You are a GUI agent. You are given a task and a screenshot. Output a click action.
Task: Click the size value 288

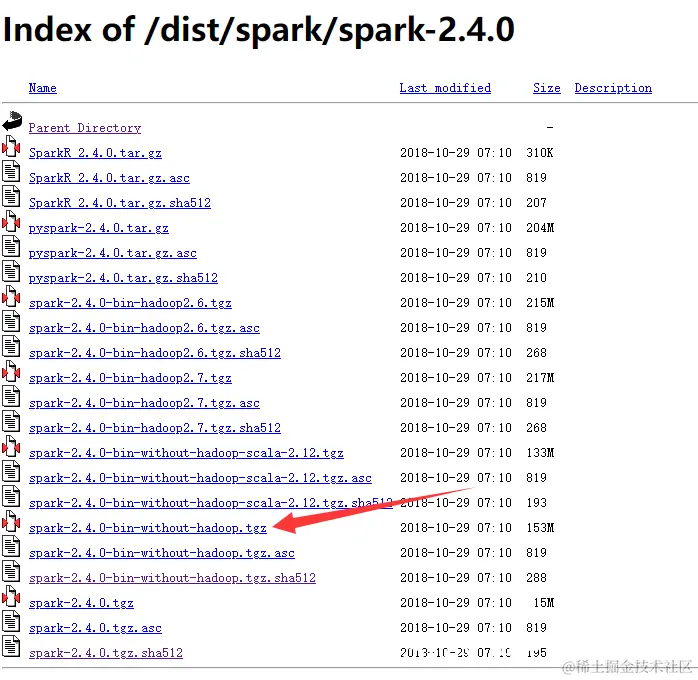[536, 578]
